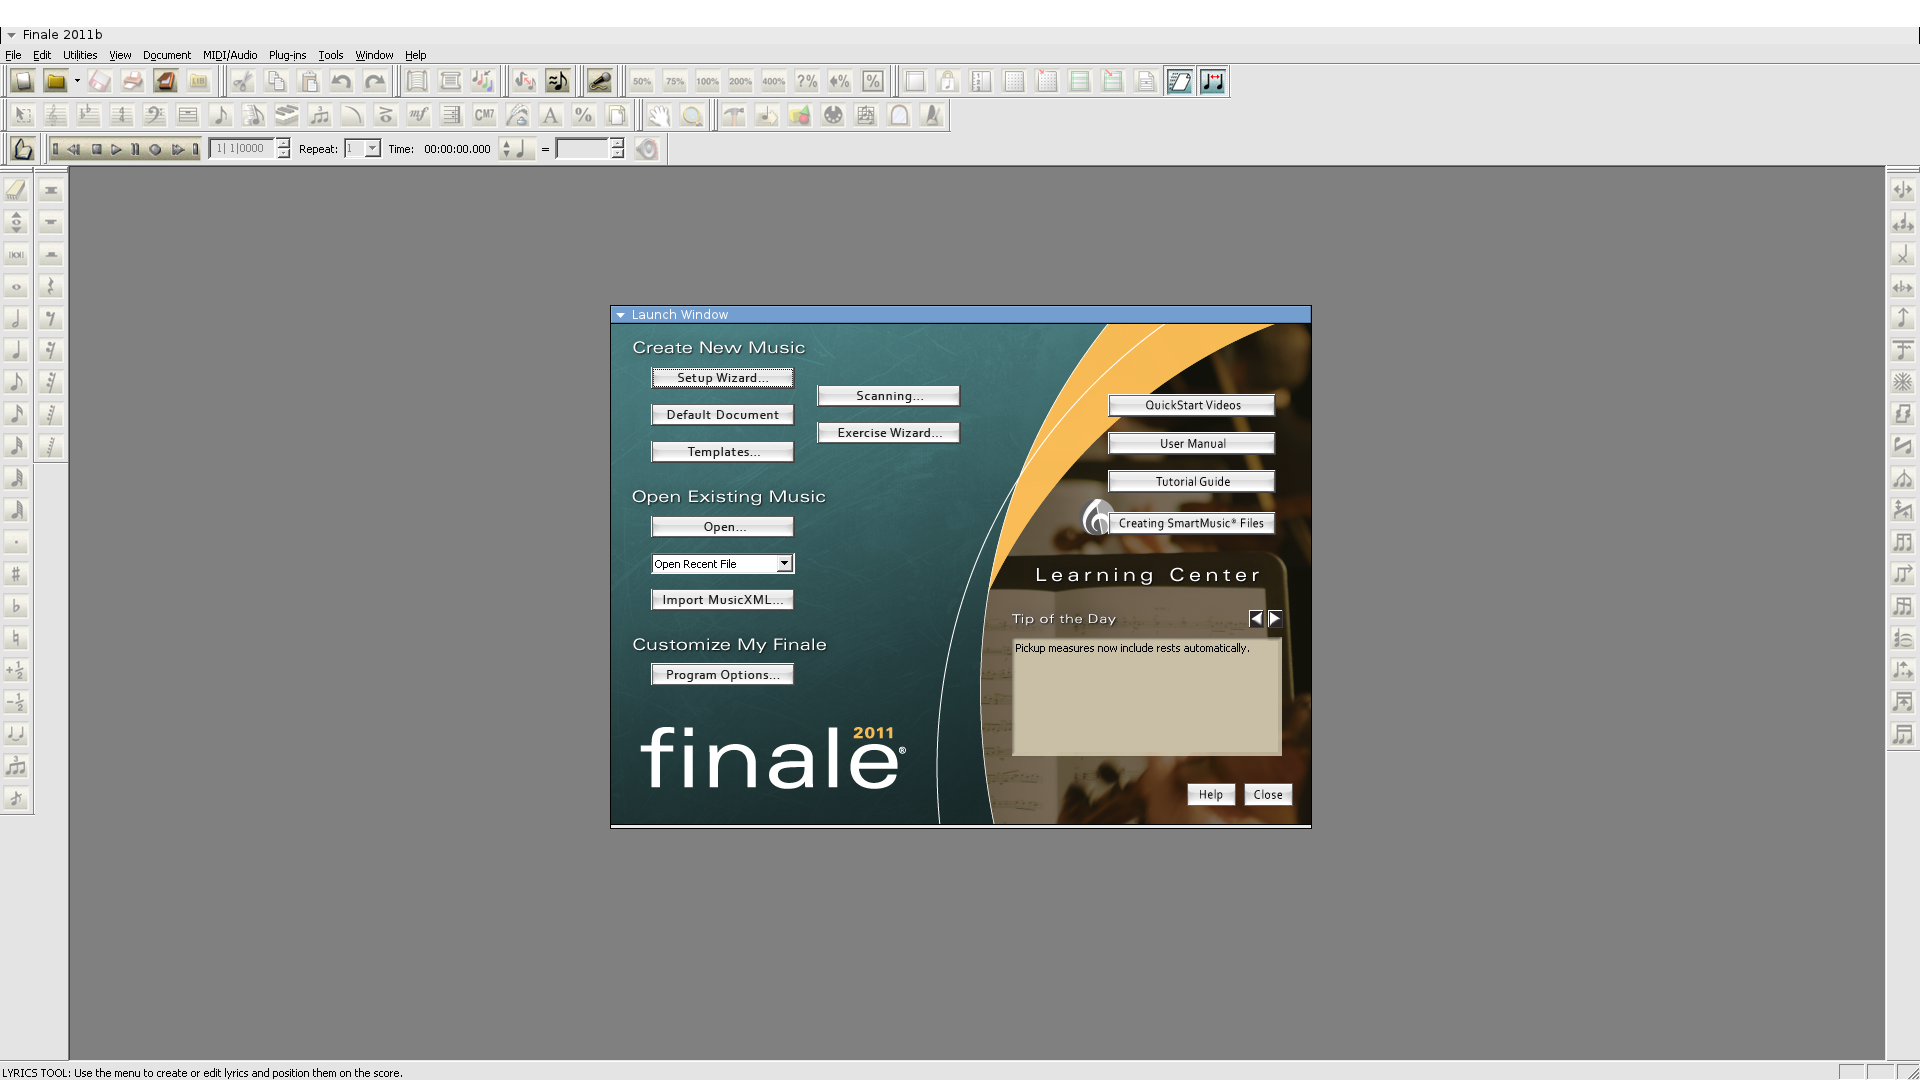Click the Undo arrow icon

pyautogui.click(x=342, y=82)
